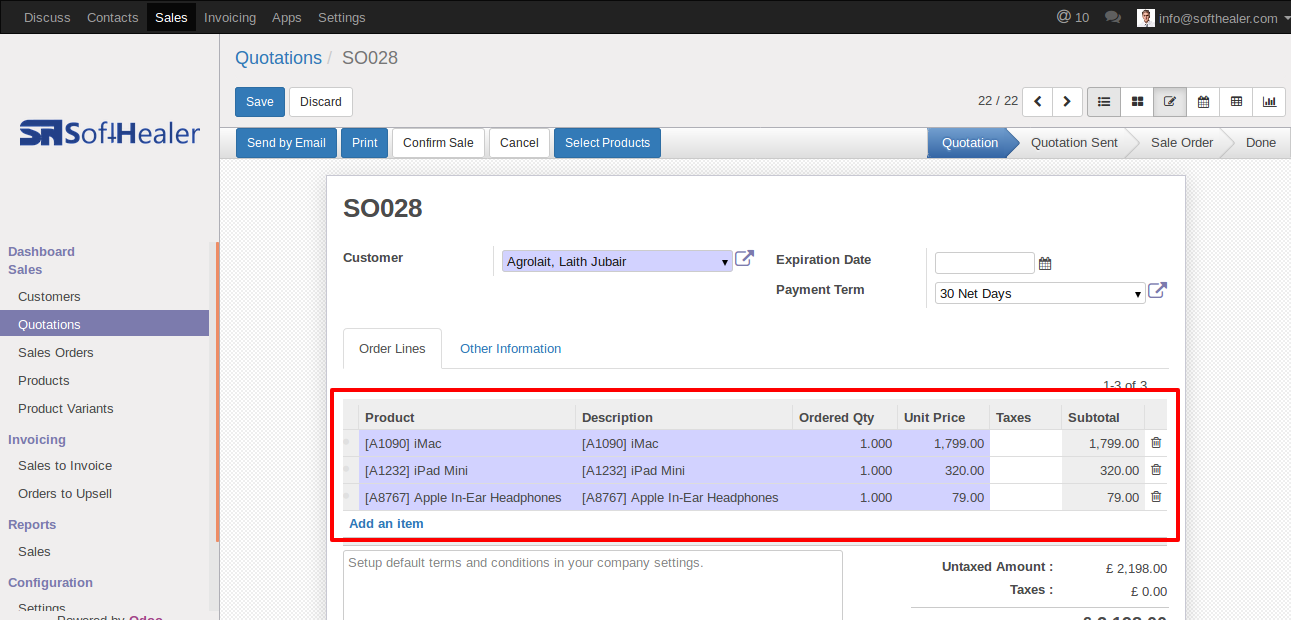Click the terms and conditions textarea

(x=593, y=585)
